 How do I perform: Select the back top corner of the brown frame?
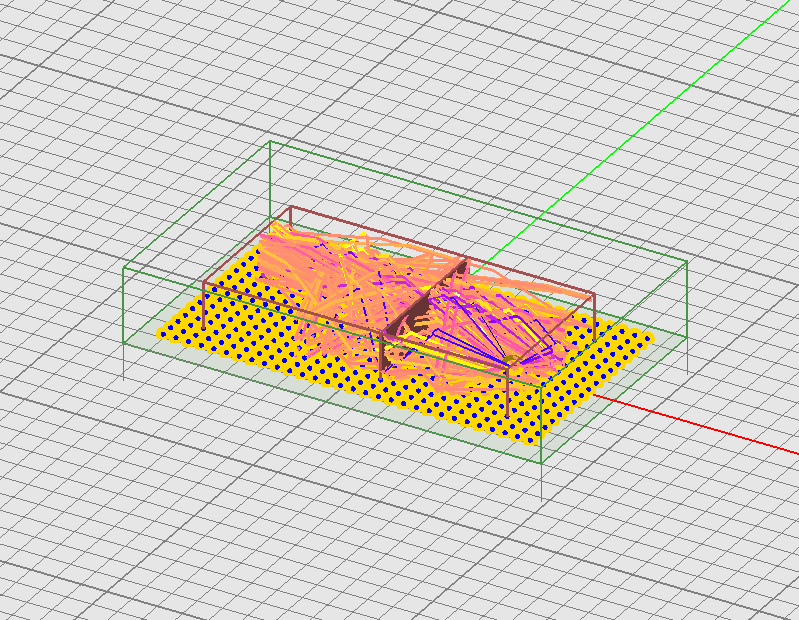click(291, 207)
